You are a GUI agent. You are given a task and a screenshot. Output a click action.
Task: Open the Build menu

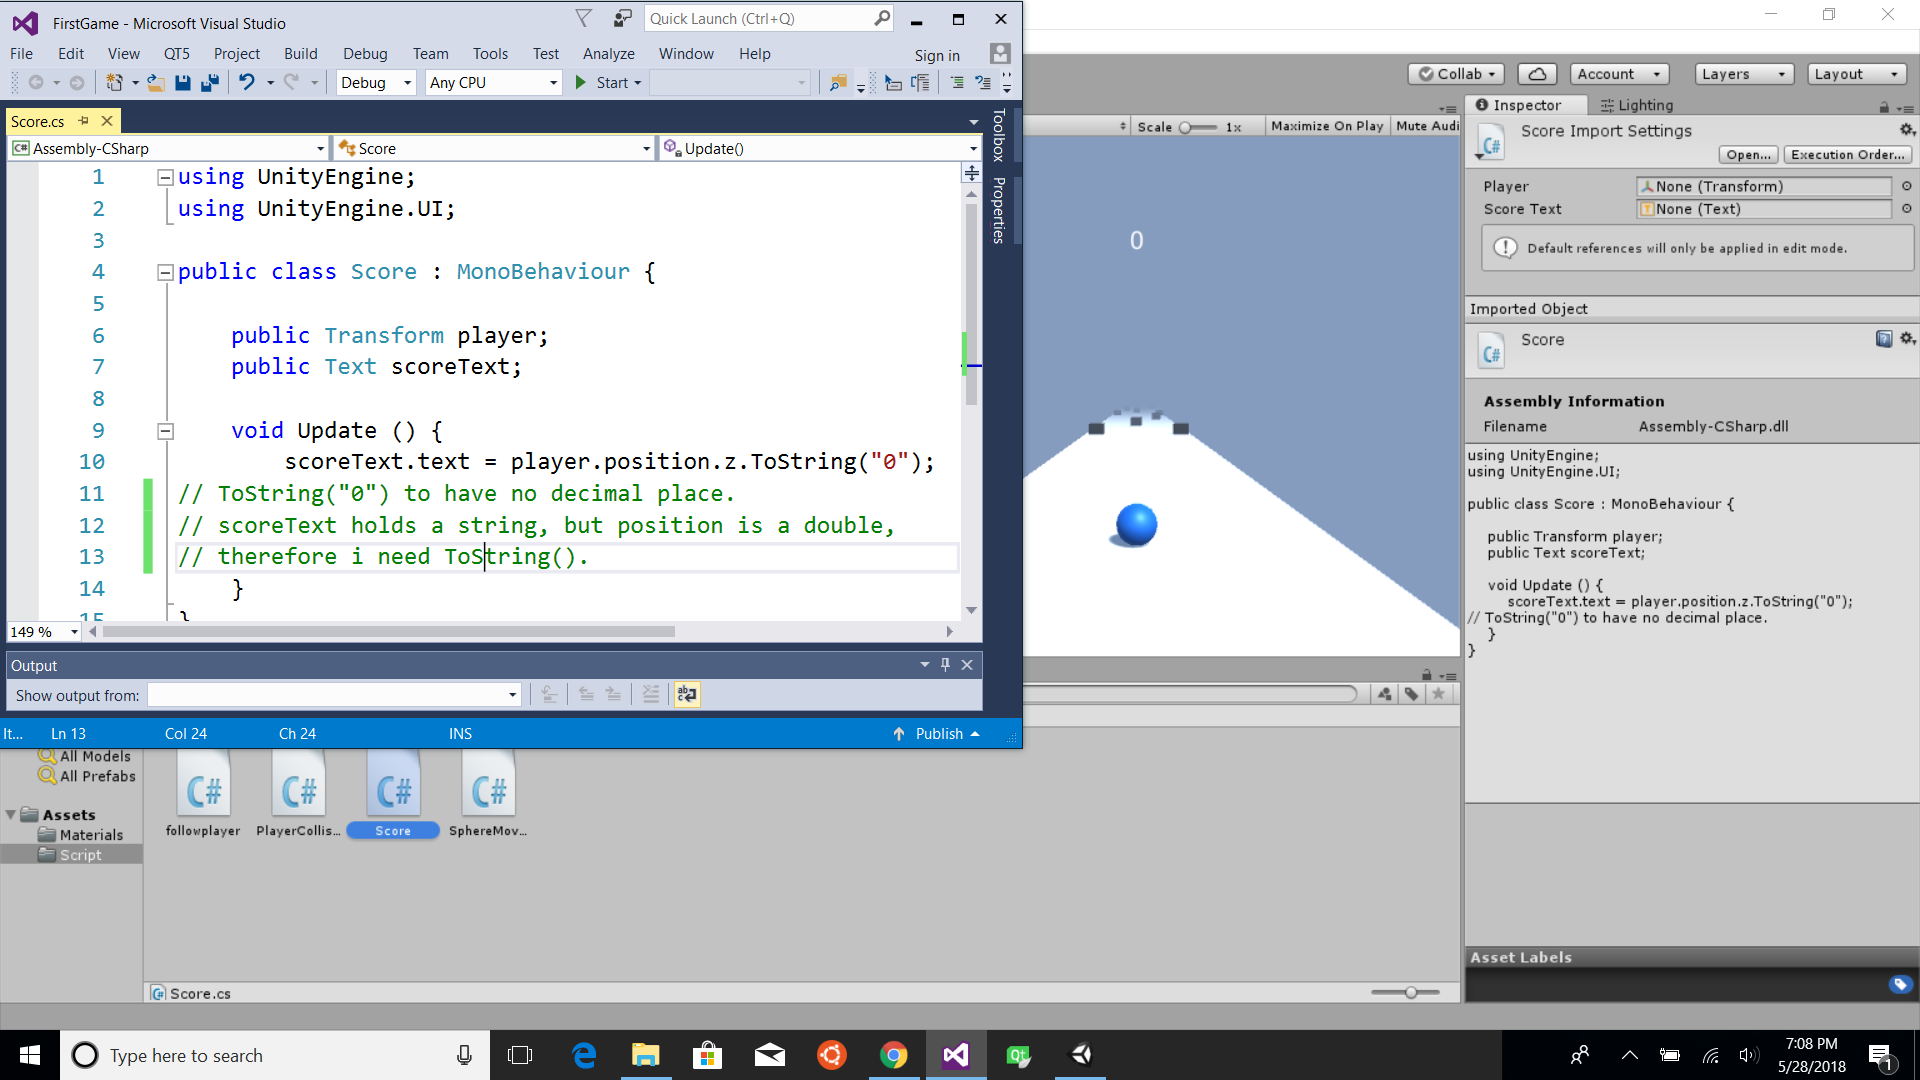point(300,53)
